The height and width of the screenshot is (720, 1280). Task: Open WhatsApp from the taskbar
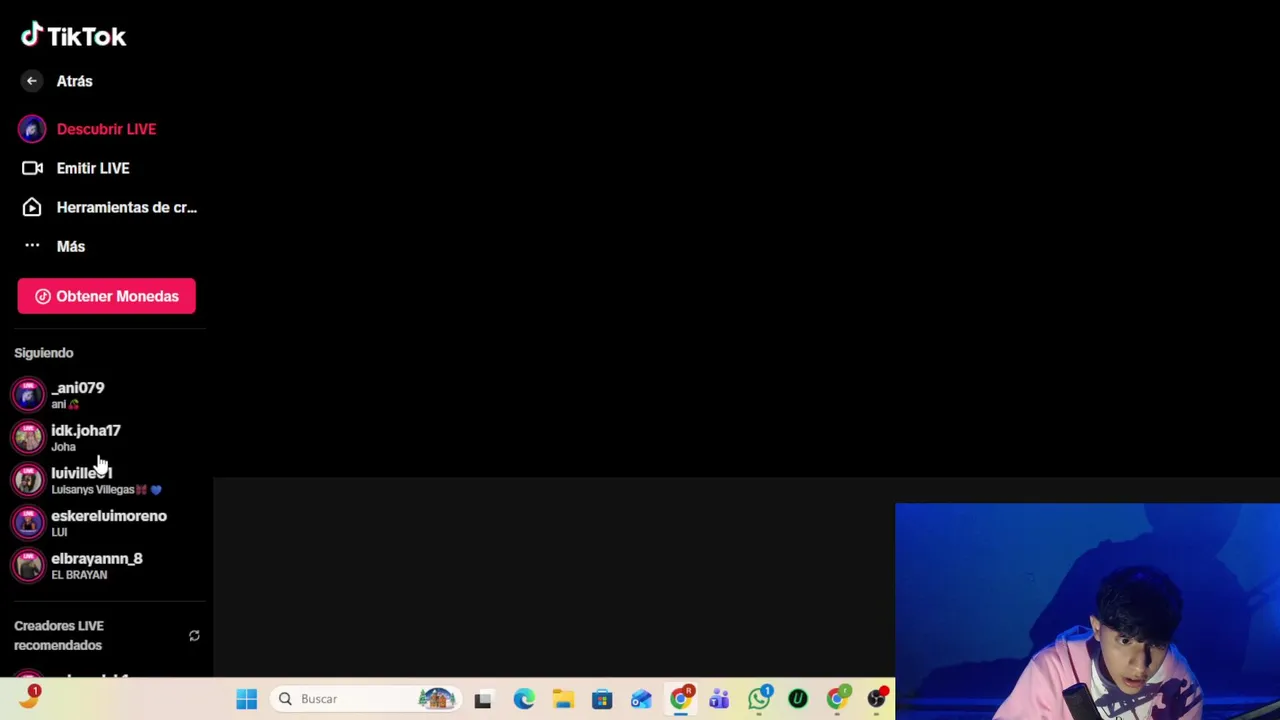[x=759, y=698]
